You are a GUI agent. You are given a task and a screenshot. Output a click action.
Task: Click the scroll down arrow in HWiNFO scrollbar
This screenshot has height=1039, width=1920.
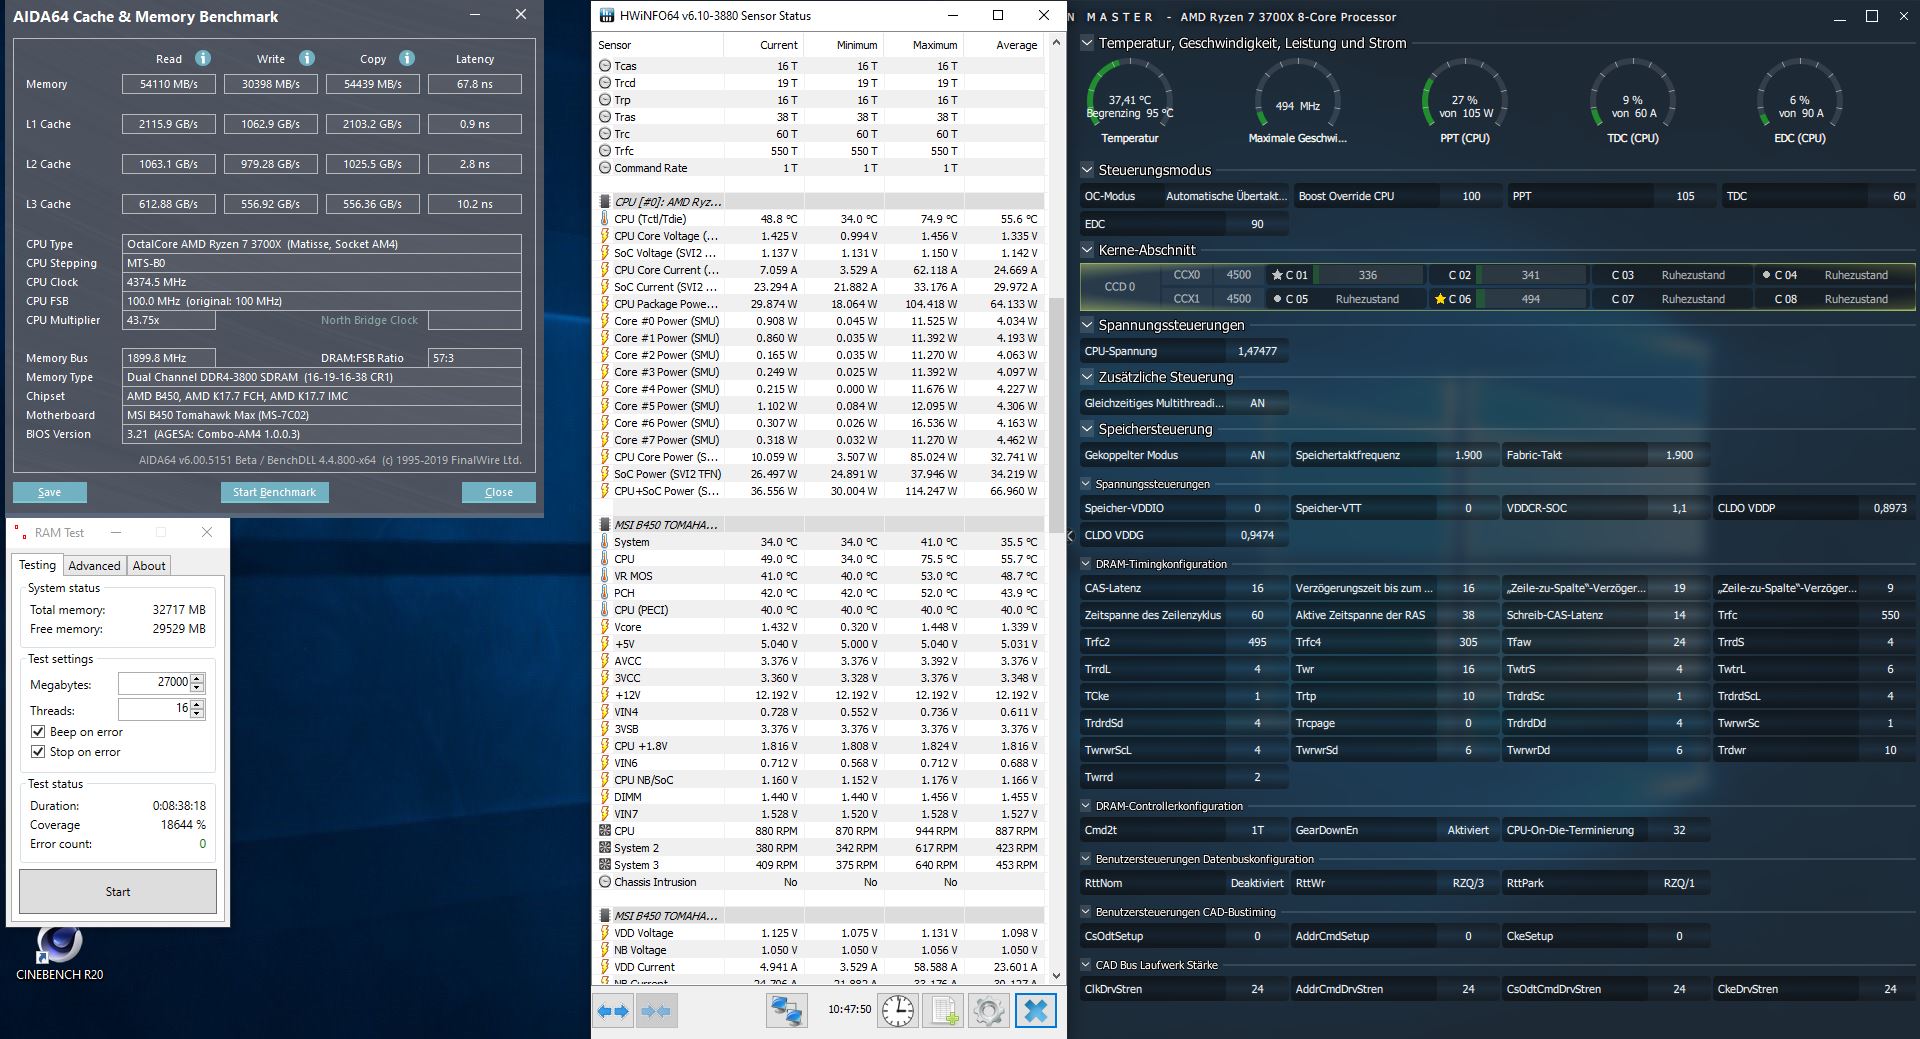point(1056,974)
